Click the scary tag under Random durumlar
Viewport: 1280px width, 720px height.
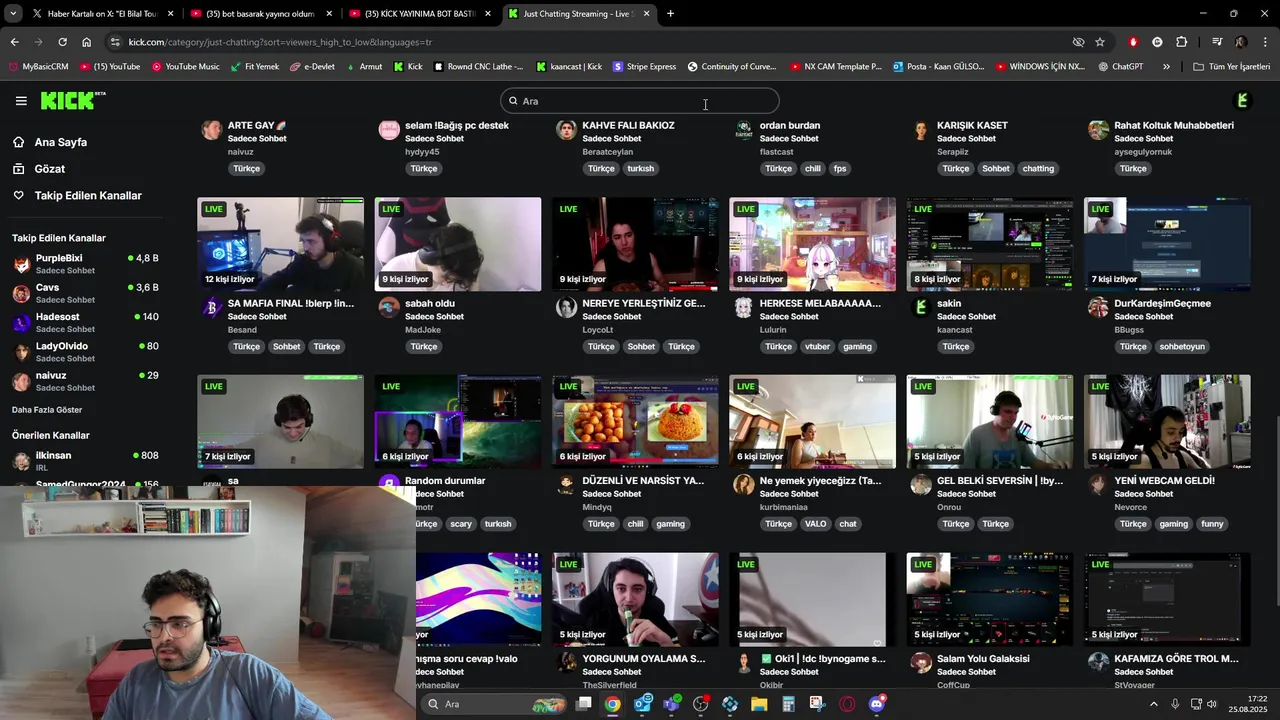(x=461, y=524)
